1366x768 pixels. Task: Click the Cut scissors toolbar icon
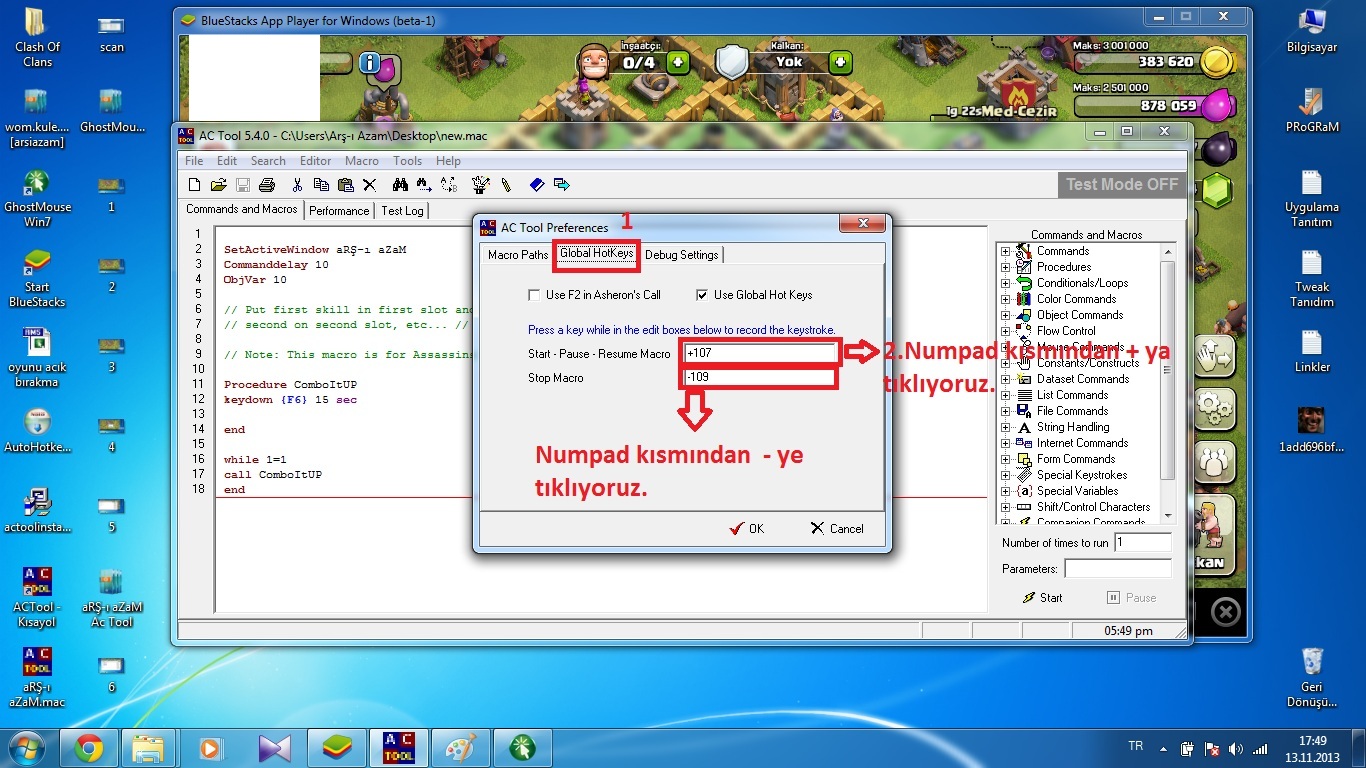point(297,185)
